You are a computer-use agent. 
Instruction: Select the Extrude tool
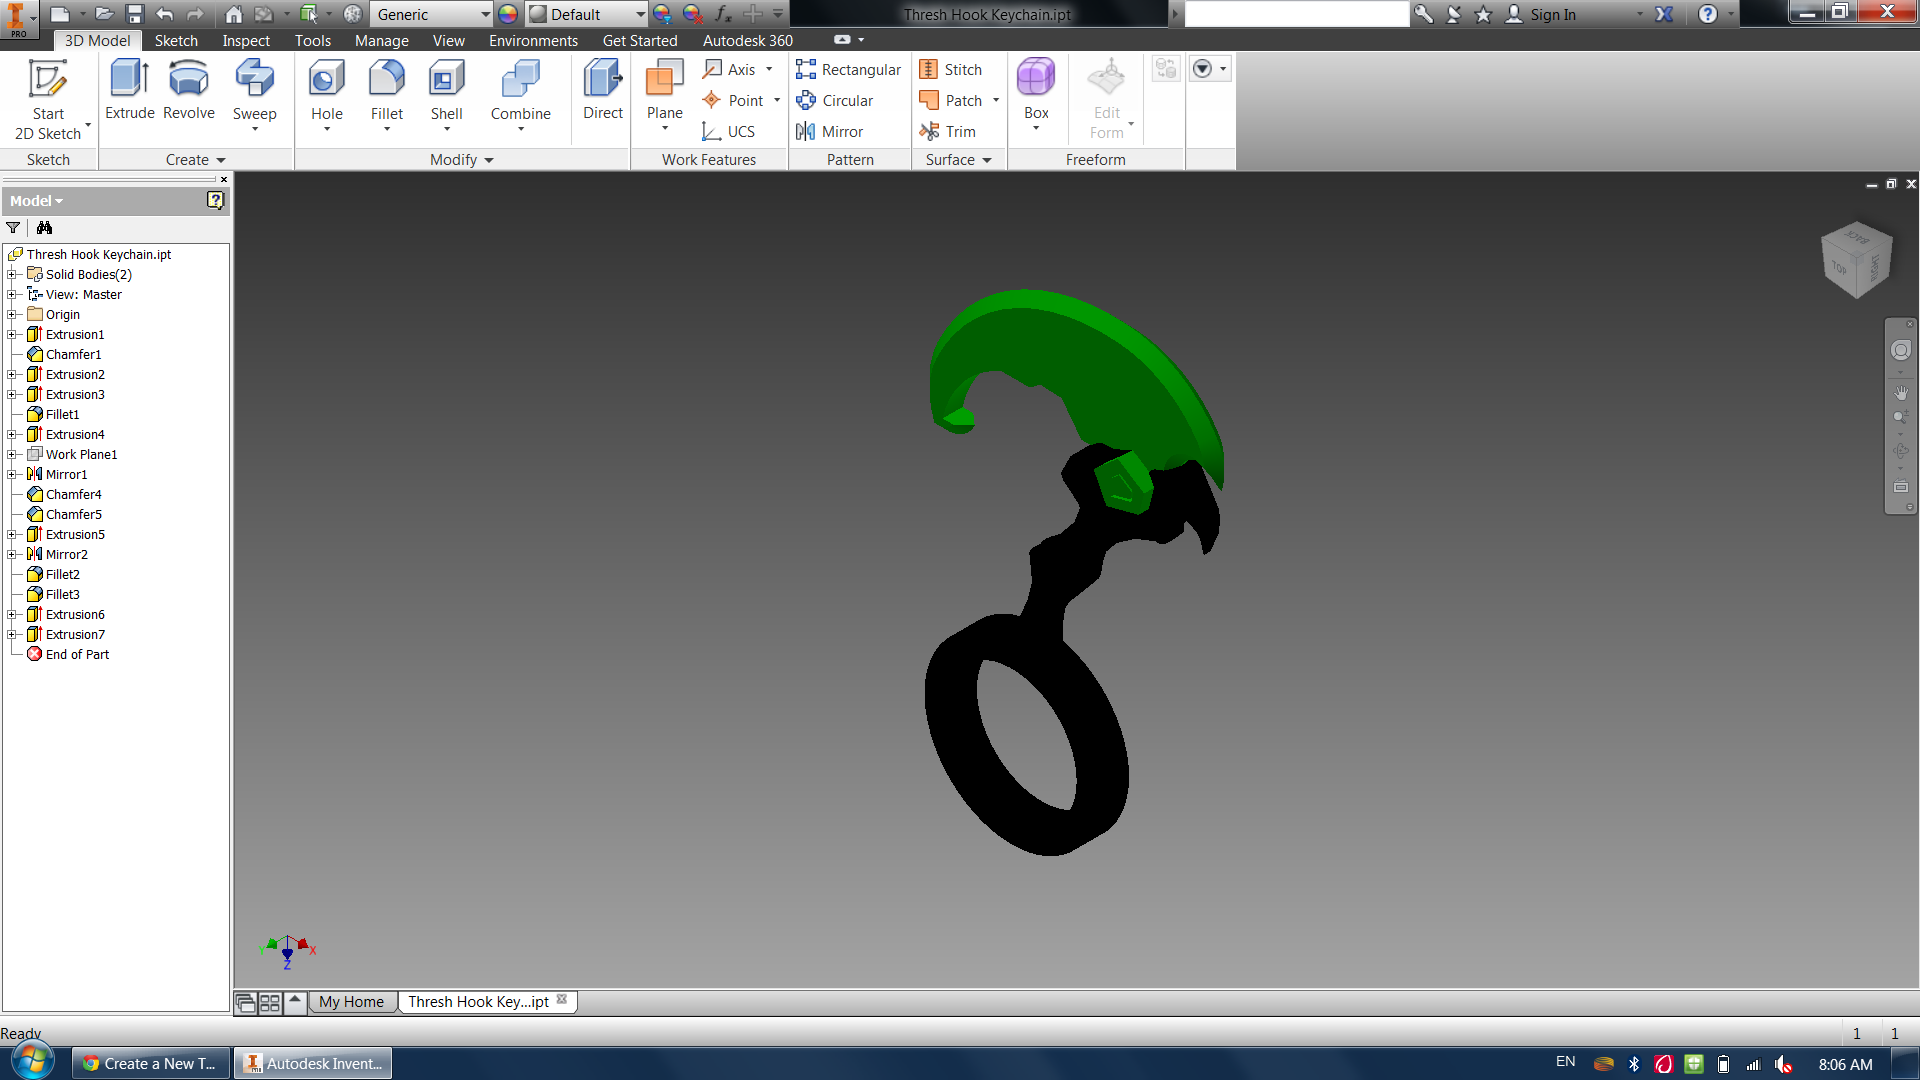coord(130,90)
